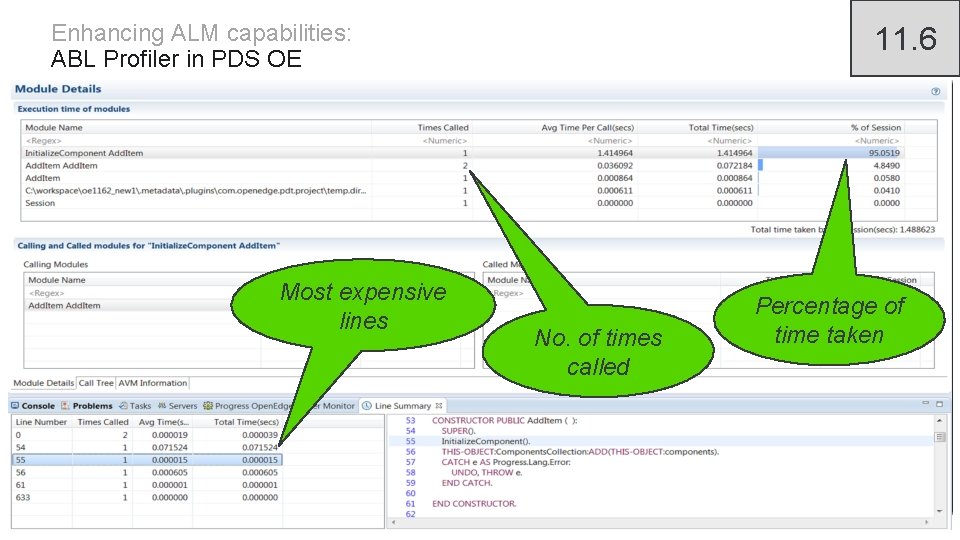Screen dimensions: 960x540
Task: Click code line InitializeComponent()
Action: click(486, 441)
